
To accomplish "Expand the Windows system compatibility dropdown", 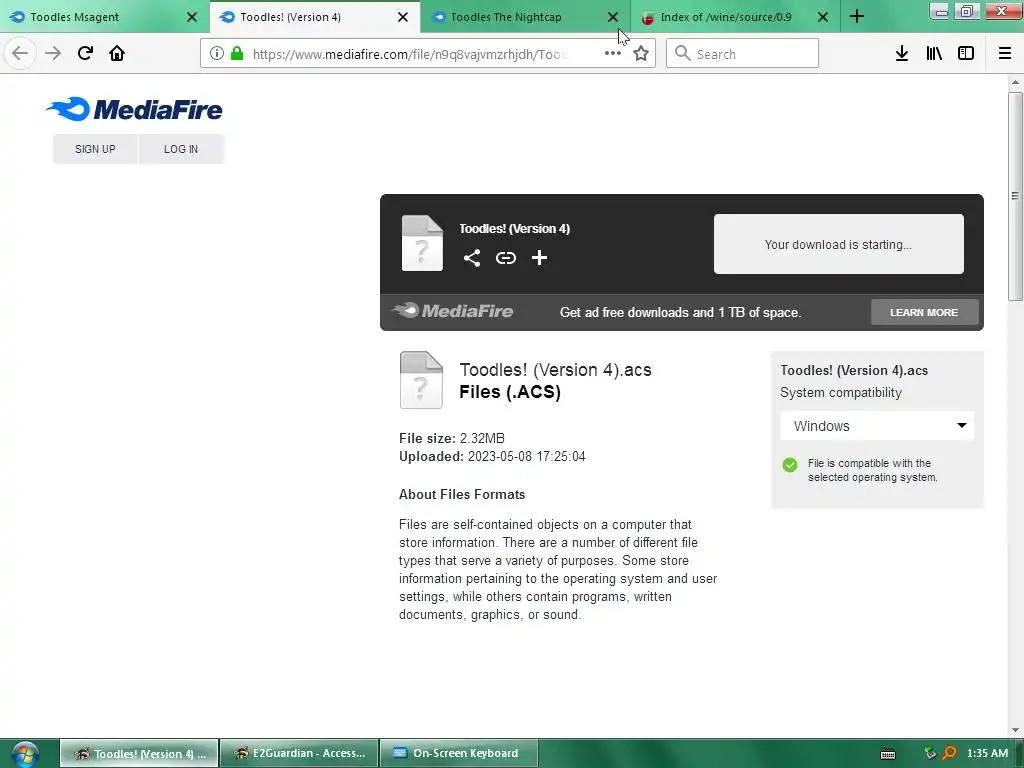I will click(877, 426).
